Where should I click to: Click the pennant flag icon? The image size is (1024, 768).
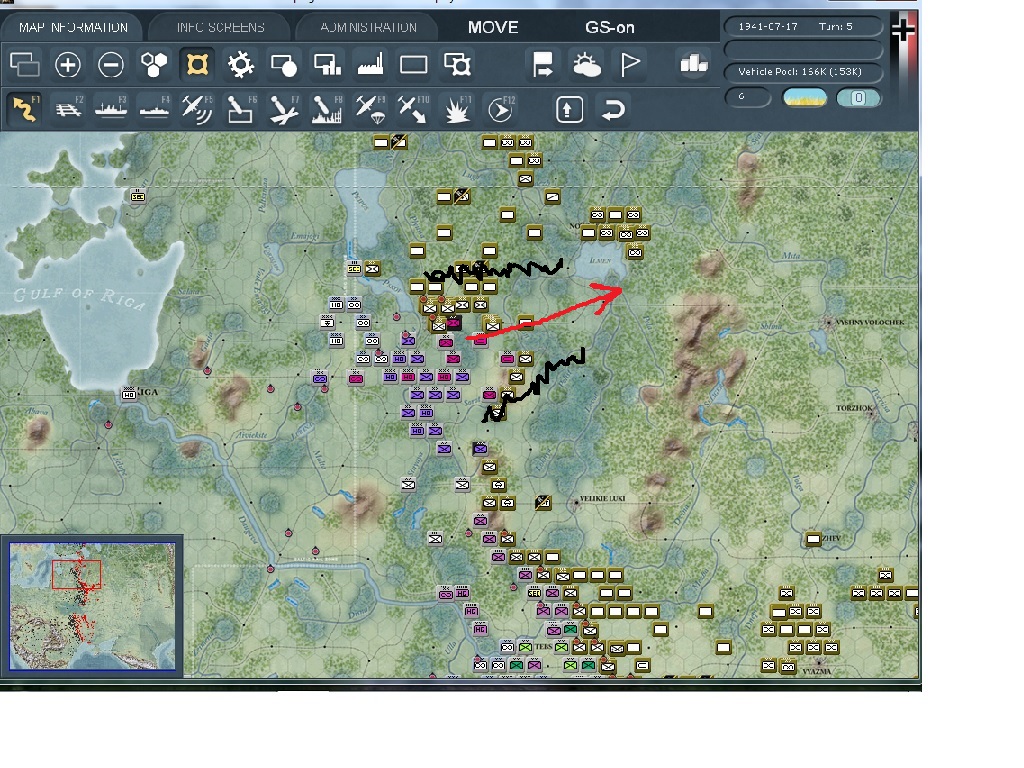click(630, 65)
